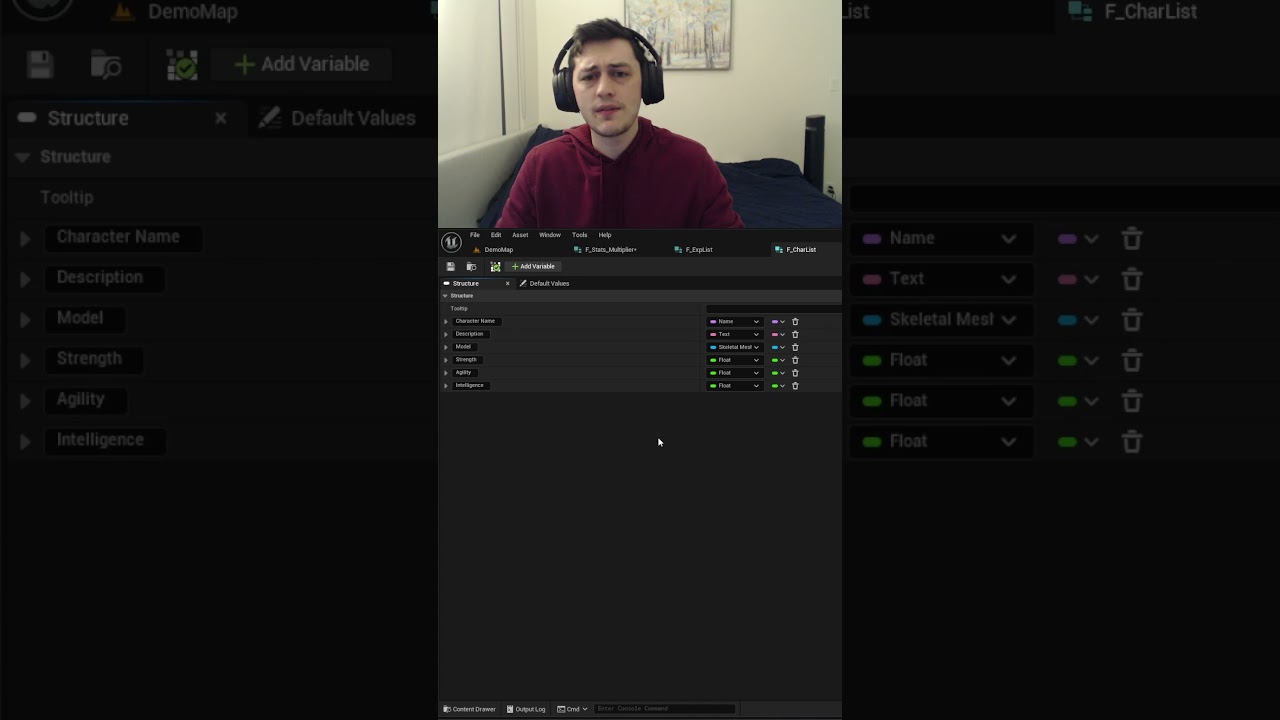Open the Help menu

[x=605, y=235]
